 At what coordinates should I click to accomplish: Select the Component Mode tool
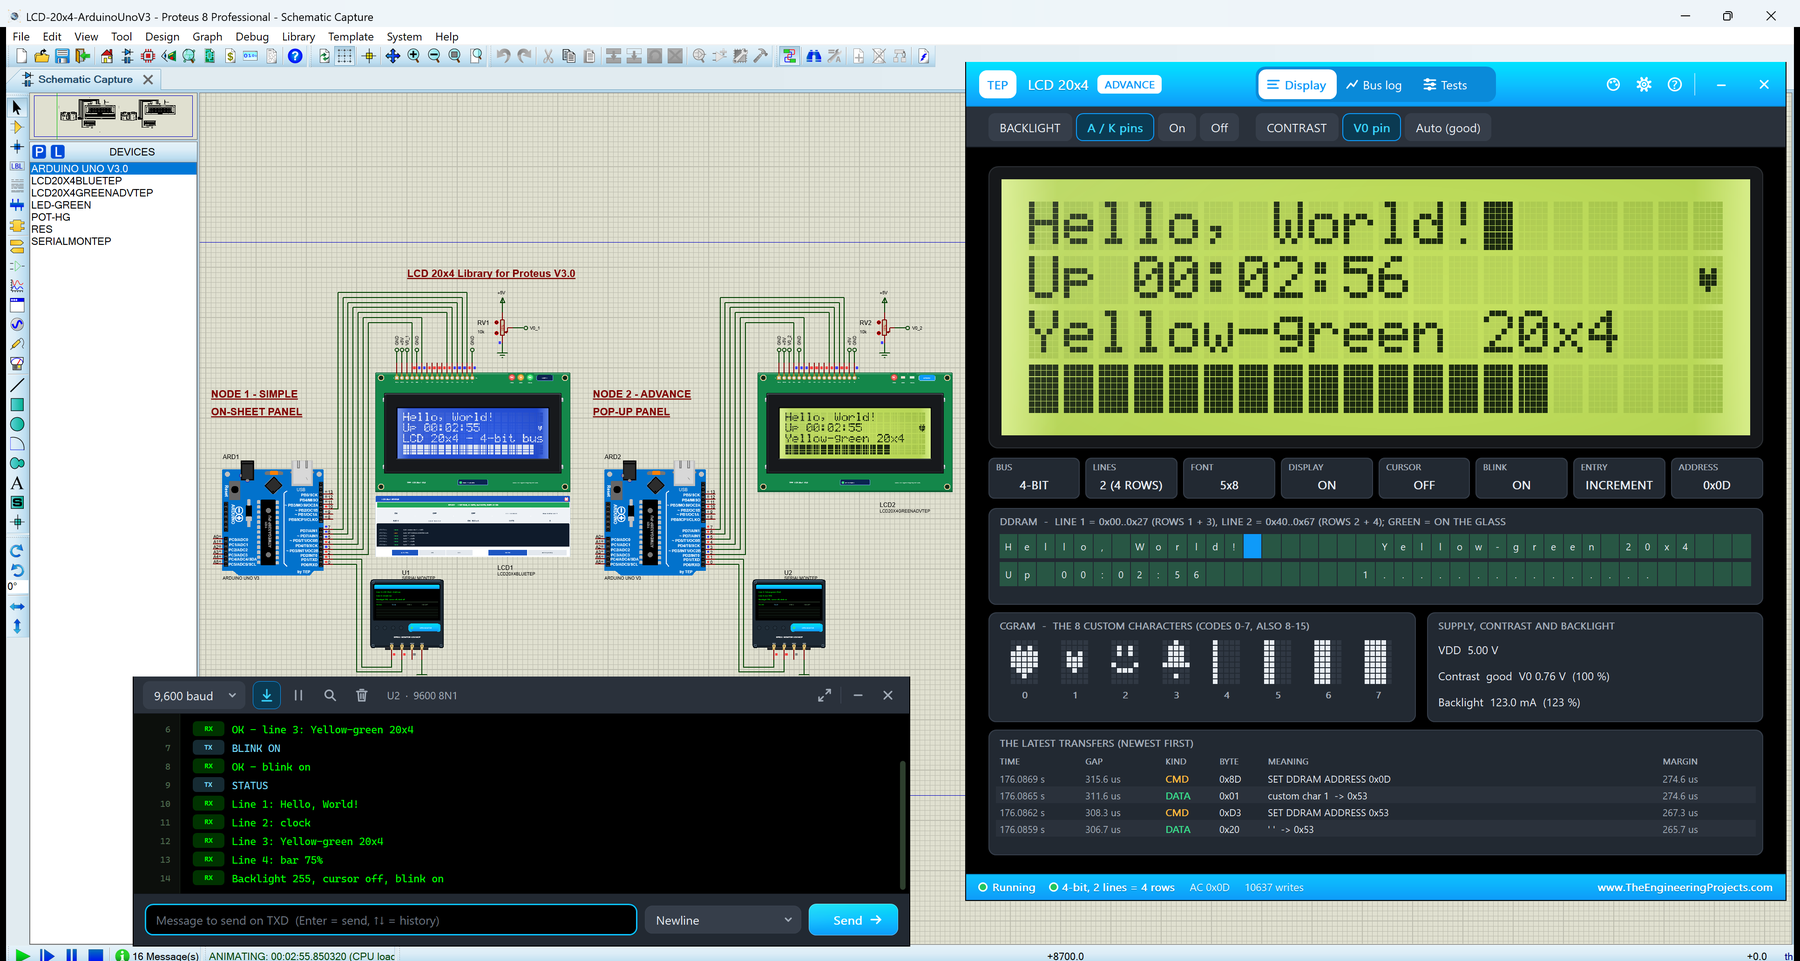[x=16, y=127]
